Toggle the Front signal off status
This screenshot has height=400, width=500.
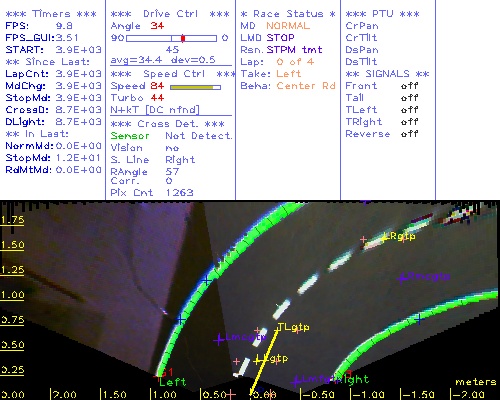(409, 86)
